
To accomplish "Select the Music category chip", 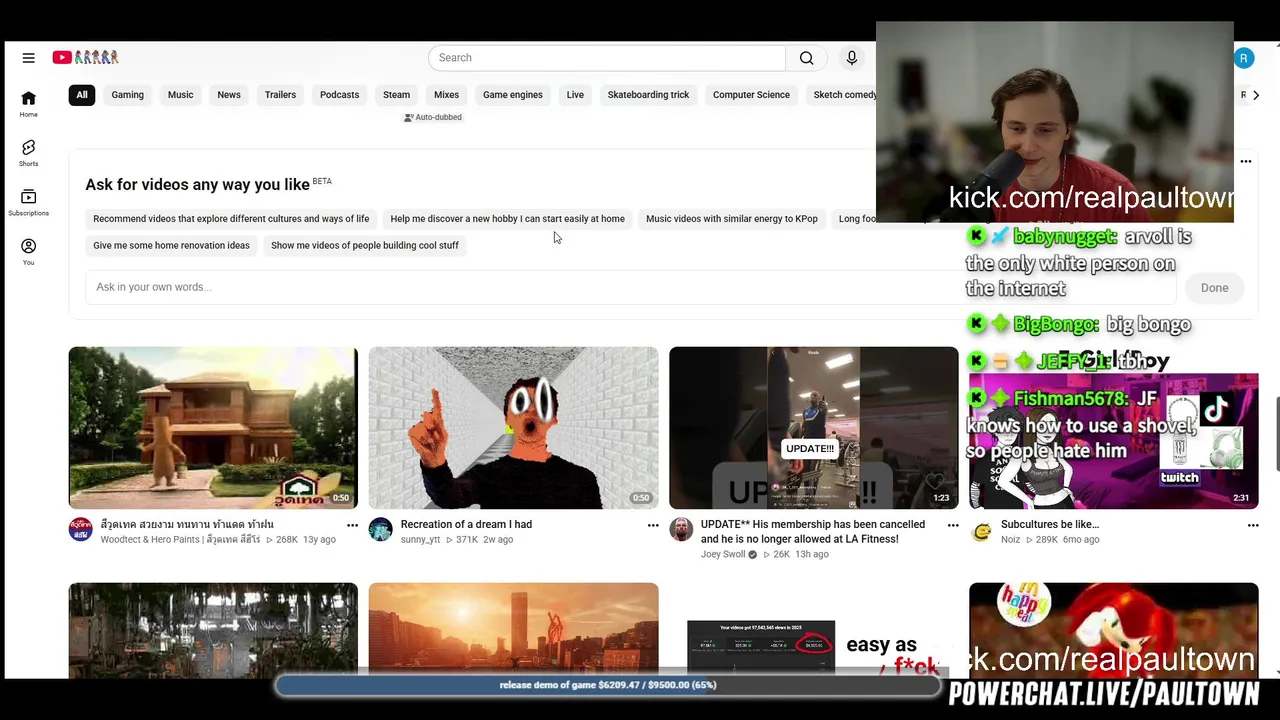I will [x=180, y=95].
